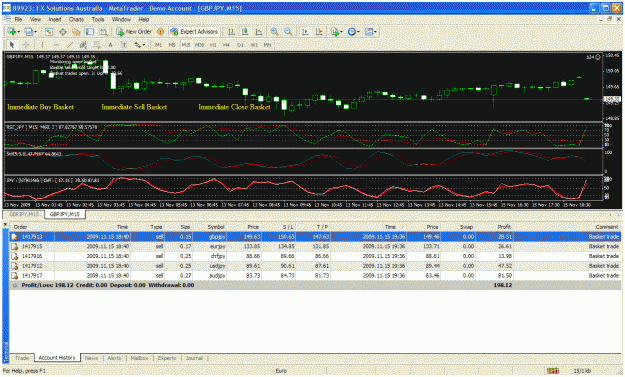Click the Profit/Loss summary line
This screenshot has height=377, width=625.
point(315,285)
